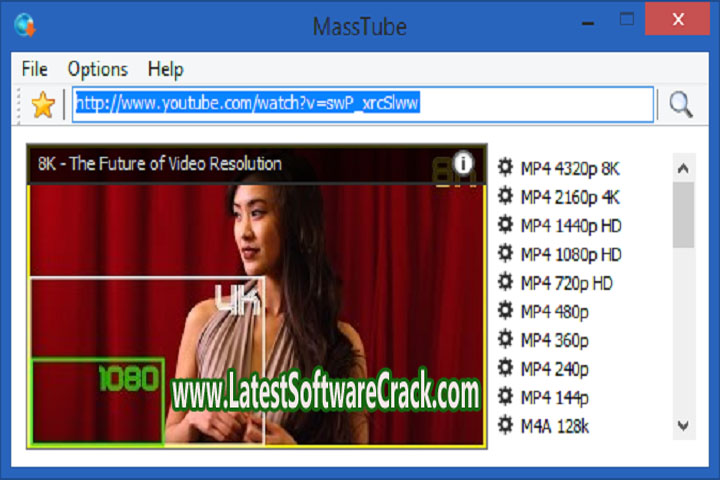Click gear icon beside MP4 1440p HD
720x480 pixels.
pos(506,225)
